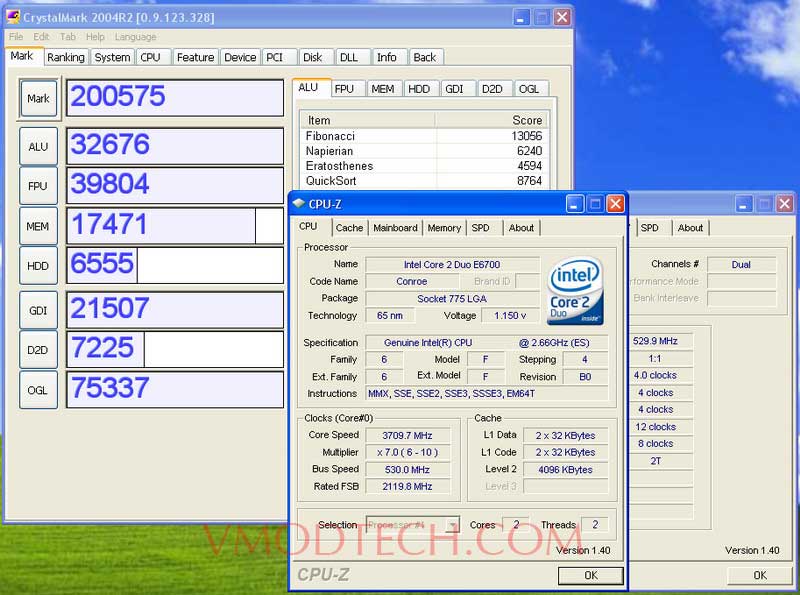Minimize the CrystalMark window

click(520, 17)
